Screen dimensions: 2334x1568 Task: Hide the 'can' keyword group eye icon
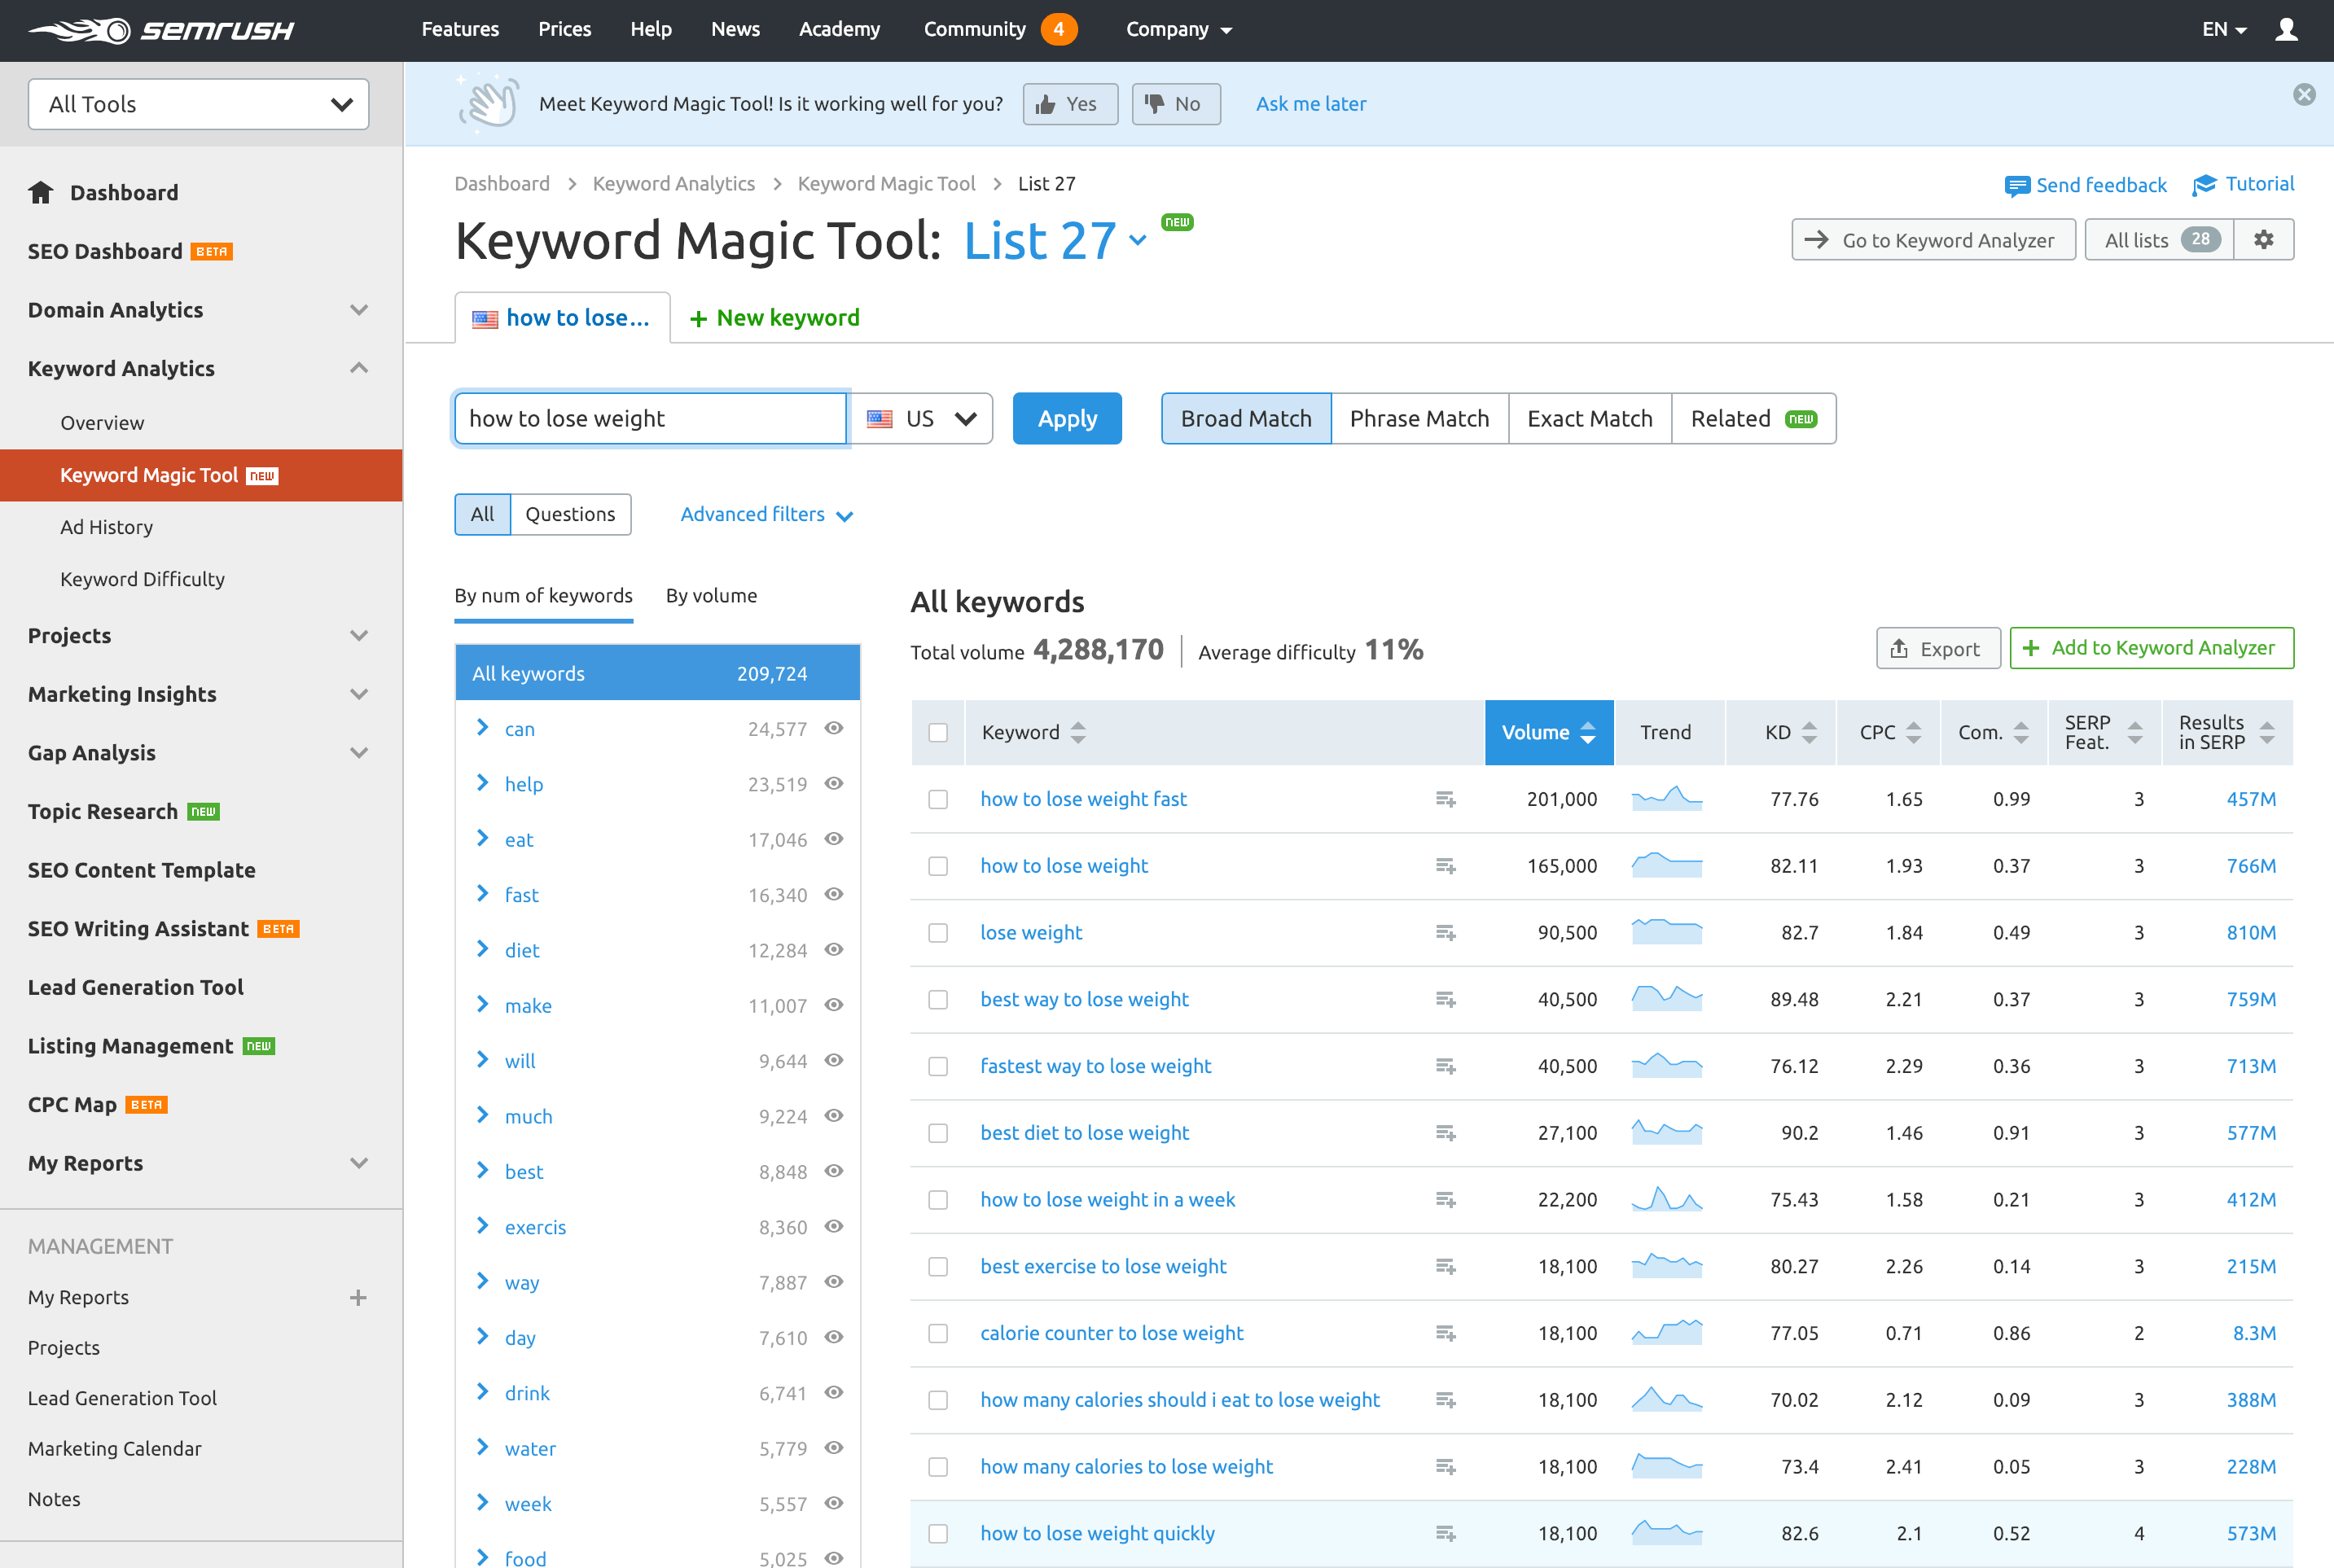click(x=834, y=728)
